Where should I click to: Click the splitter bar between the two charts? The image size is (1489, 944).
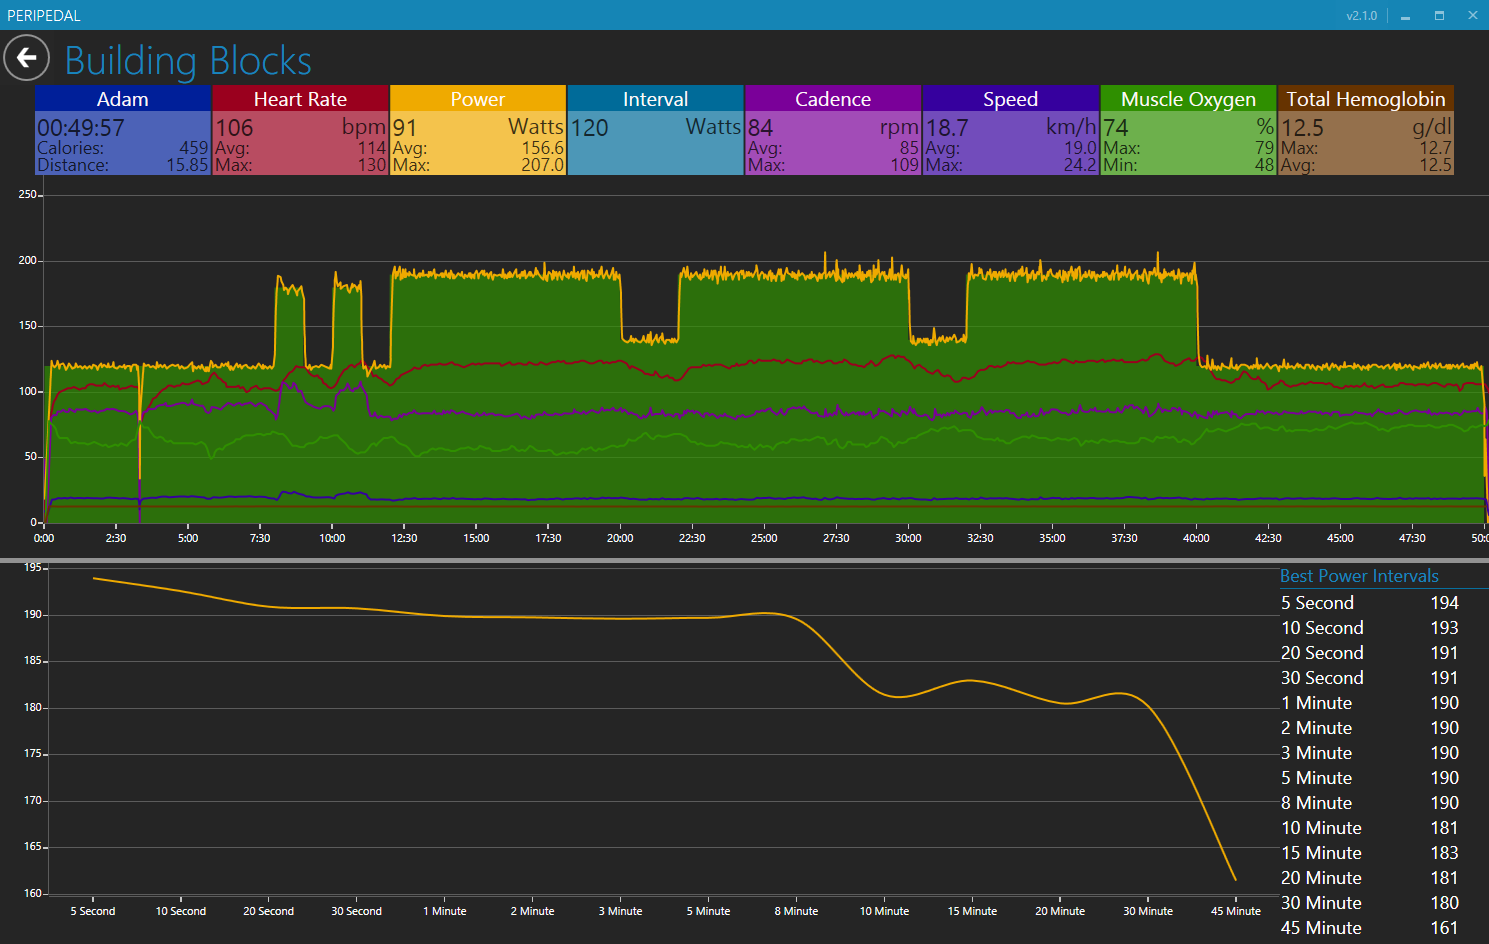(x=744, y=560)
